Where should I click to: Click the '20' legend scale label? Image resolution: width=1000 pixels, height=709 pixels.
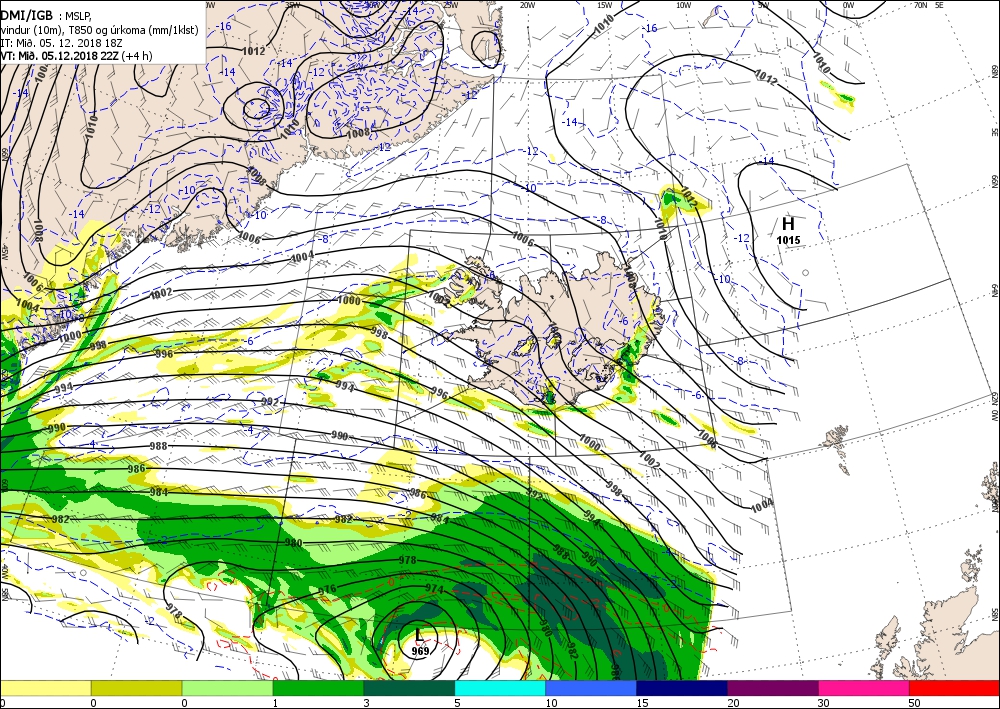coord(733,703)
